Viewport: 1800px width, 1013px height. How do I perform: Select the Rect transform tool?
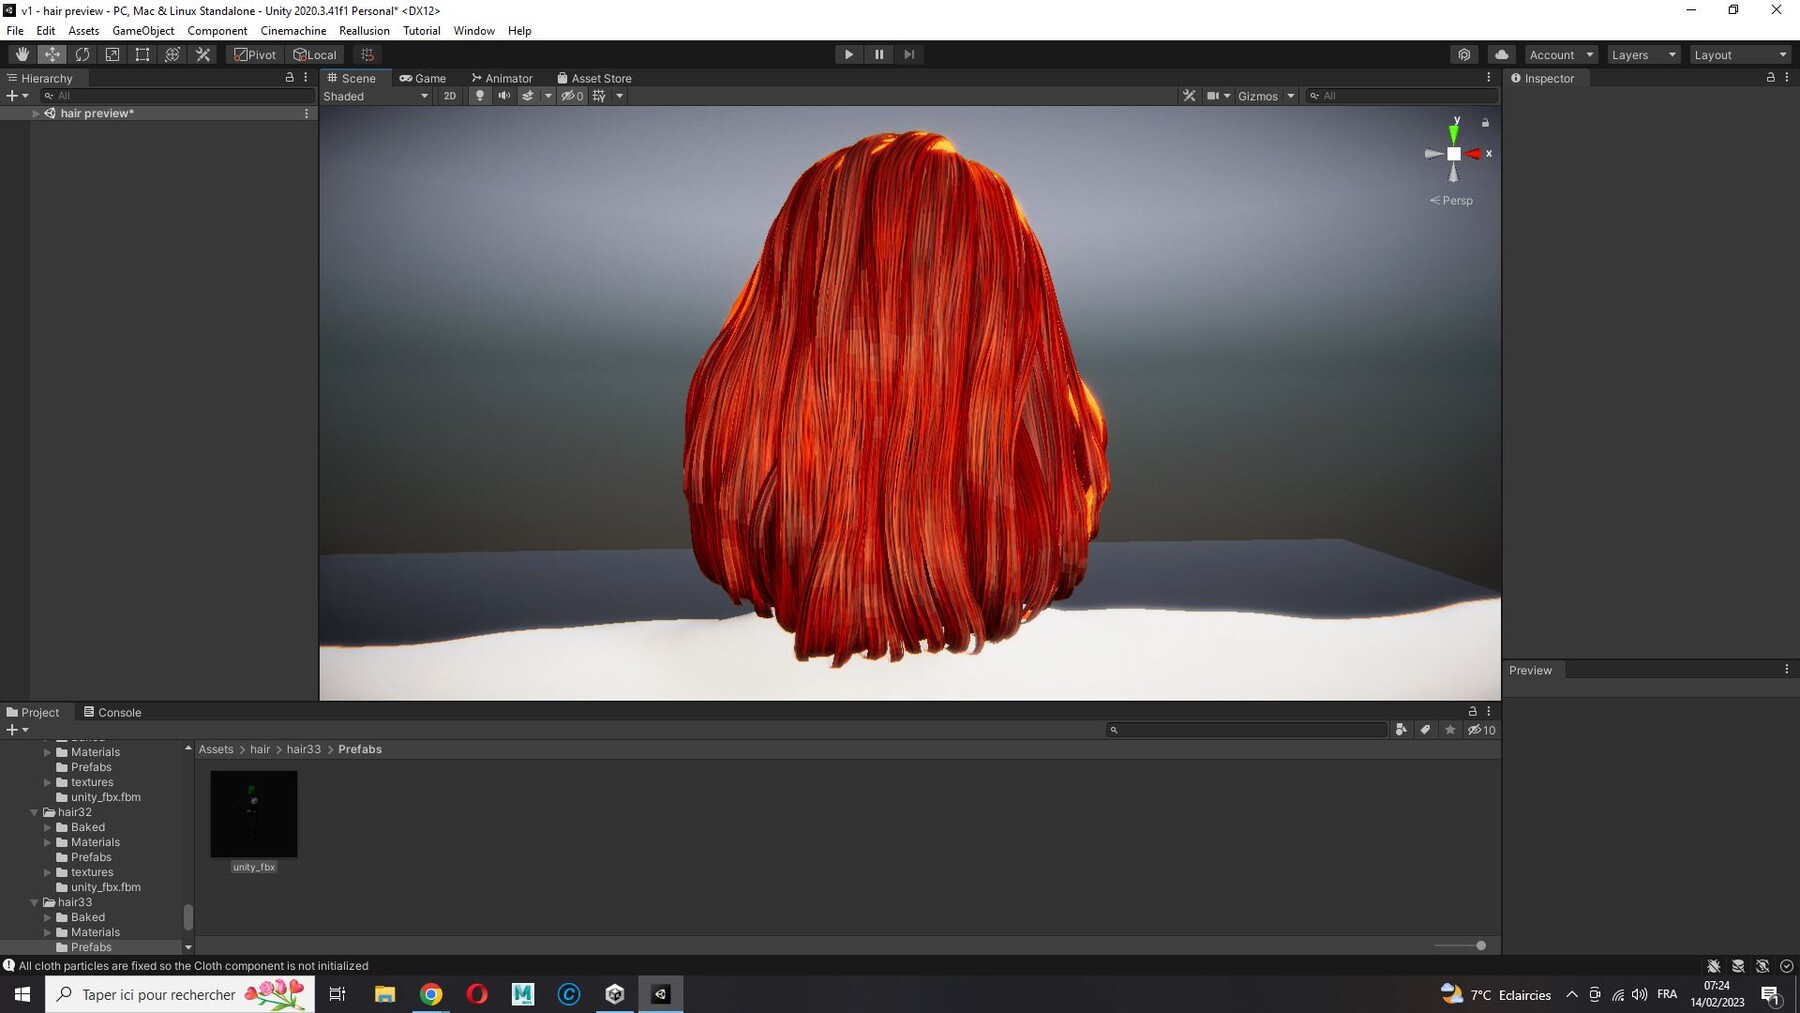pos(142,55)
